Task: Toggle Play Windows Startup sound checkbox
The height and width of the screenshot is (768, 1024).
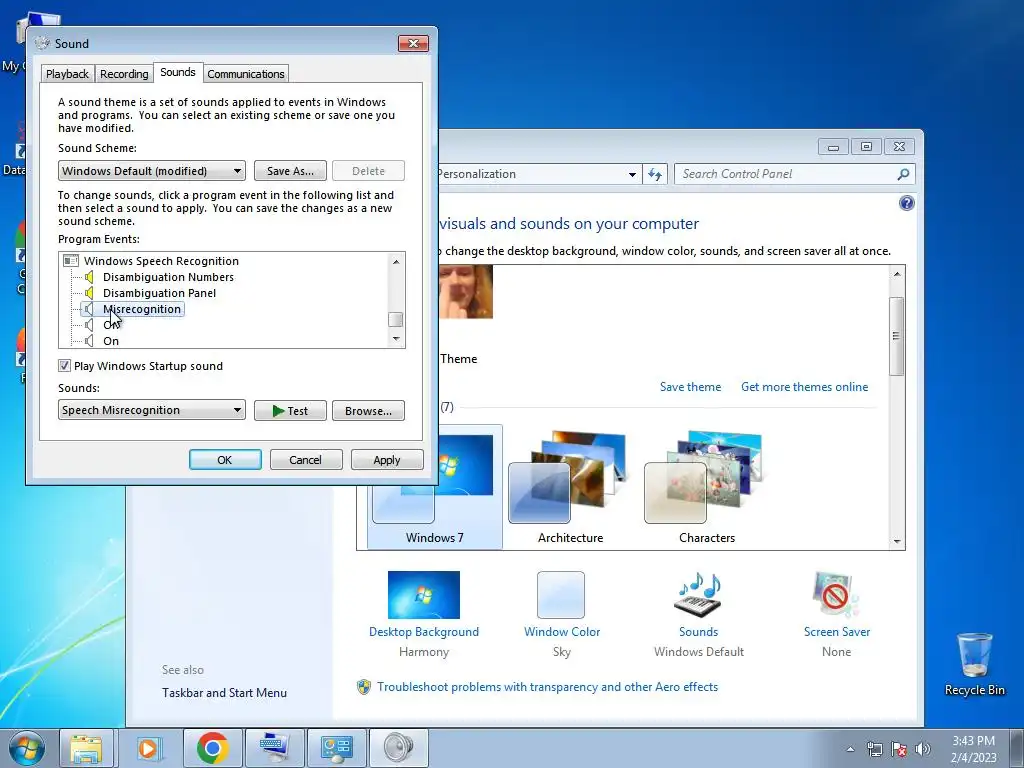Action: click(x=64, y=366)
